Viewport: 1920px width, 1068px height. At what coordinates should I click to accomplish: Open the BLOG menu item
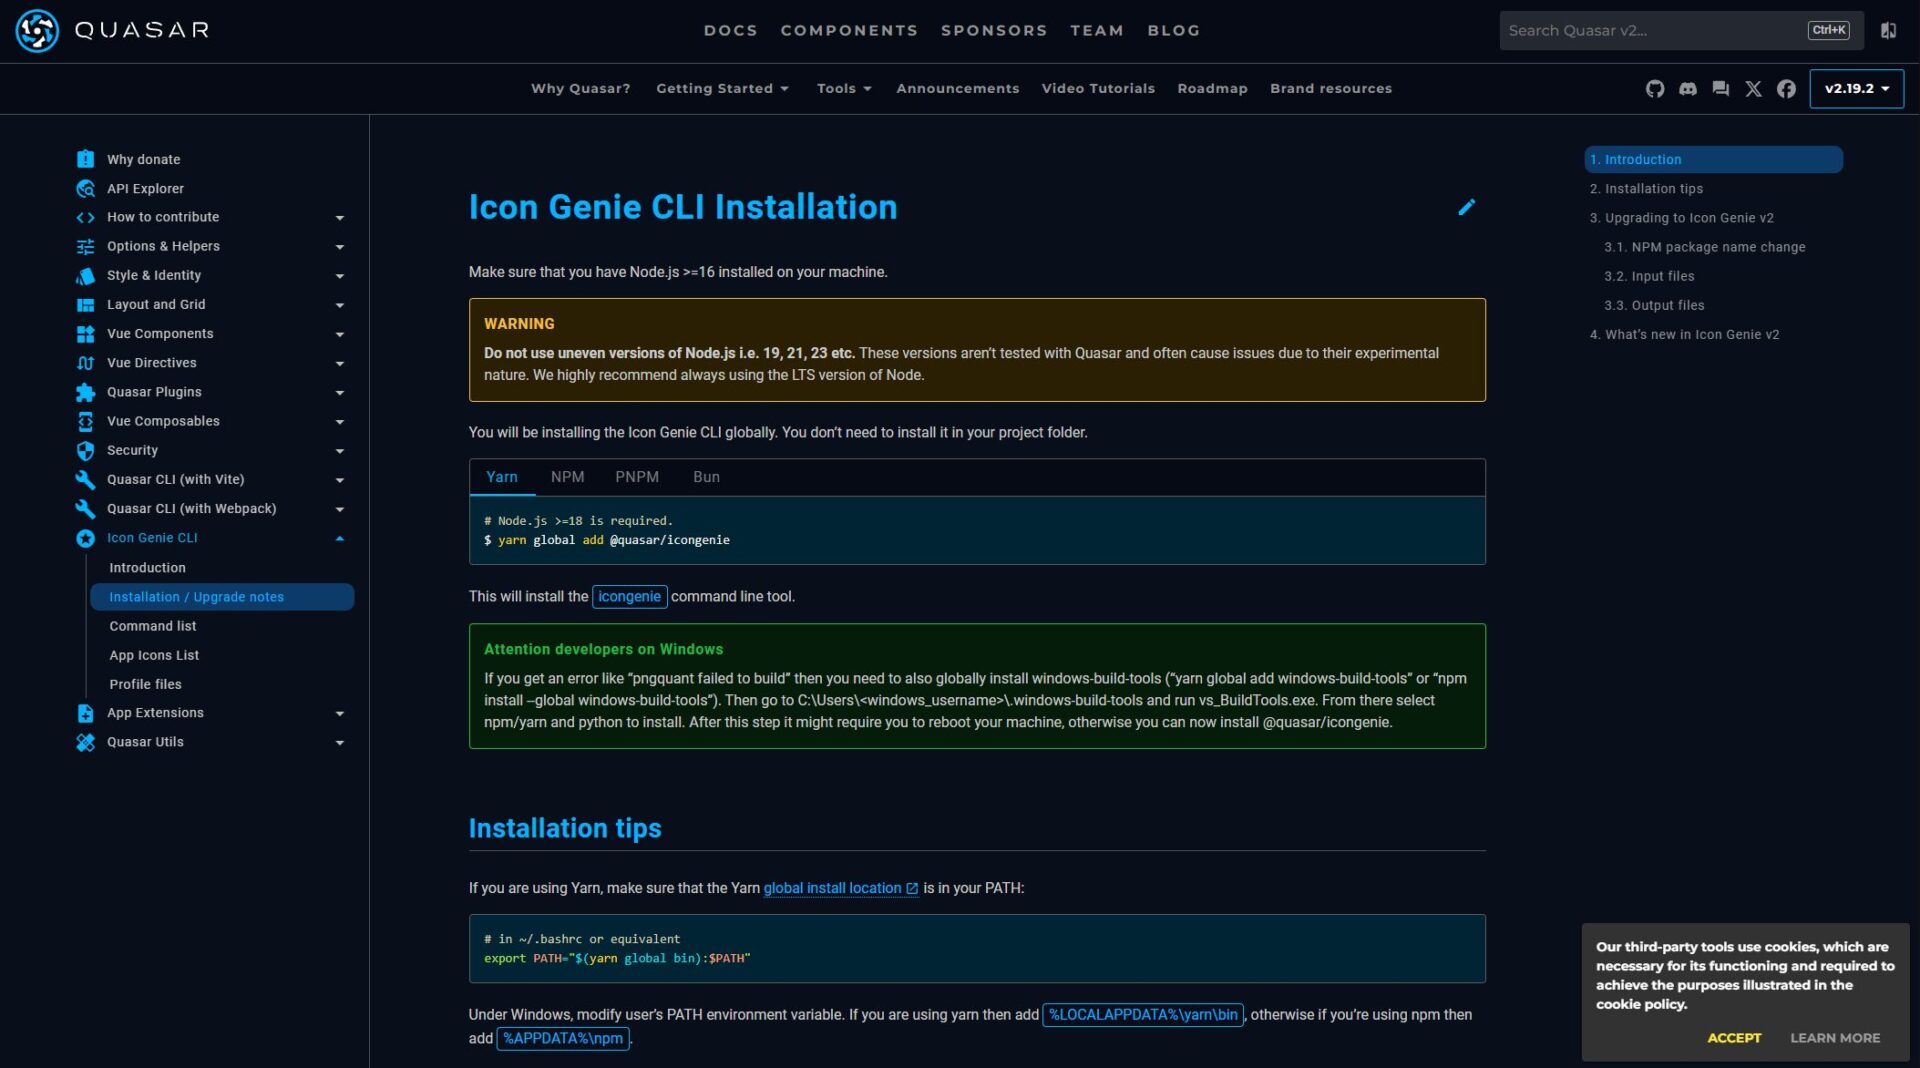(1173, 30)
